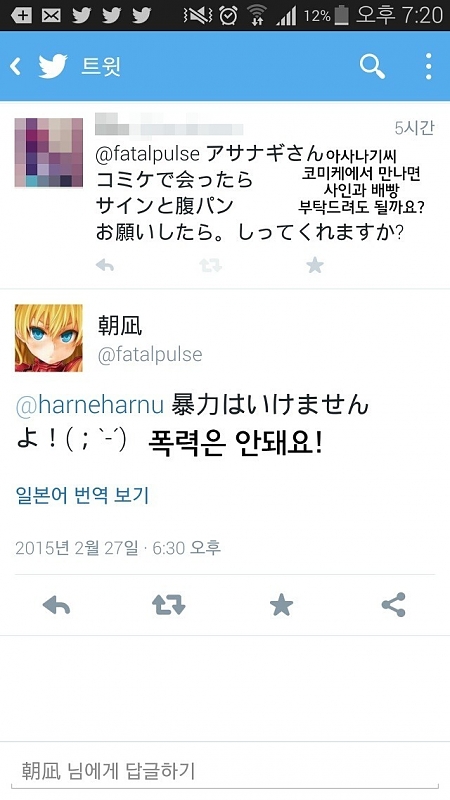The image size is (450, 800).
Task: Favorite 朝凪's tweet with the large star
Action: [281, 605]
